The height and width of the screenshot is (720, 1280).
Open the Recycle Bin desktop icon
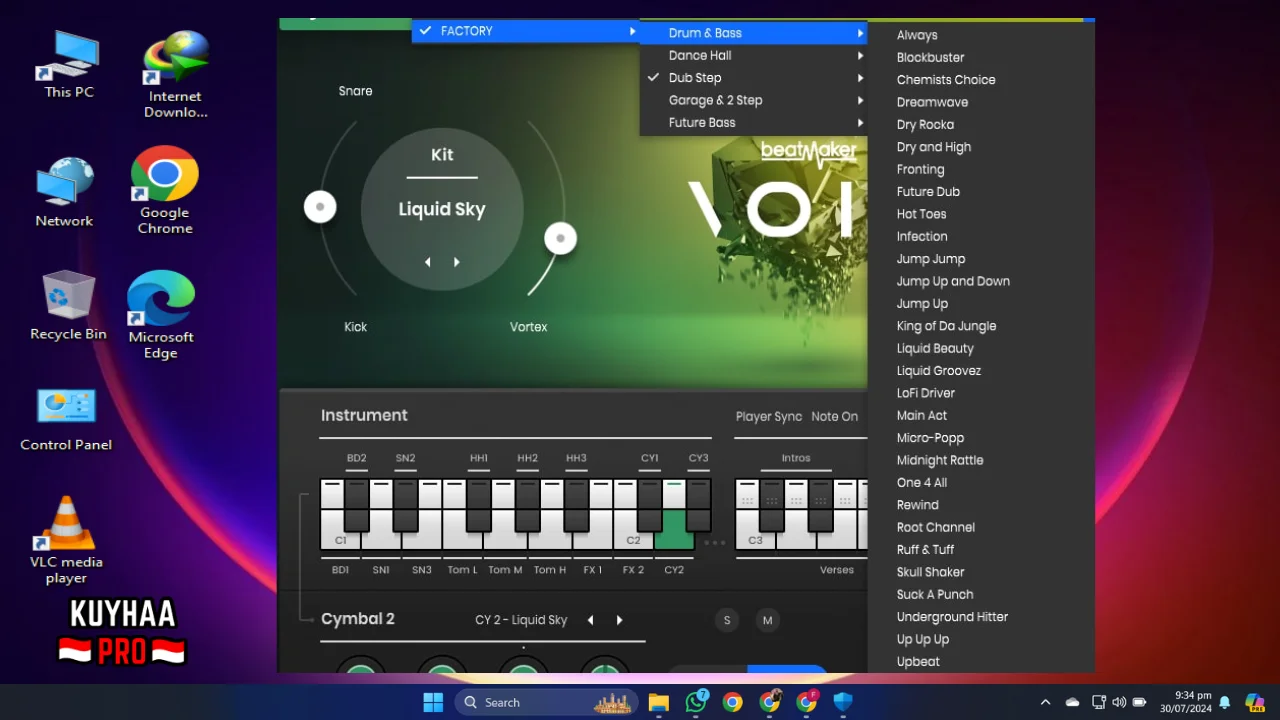pyautogui.click(x=68, y=305)
